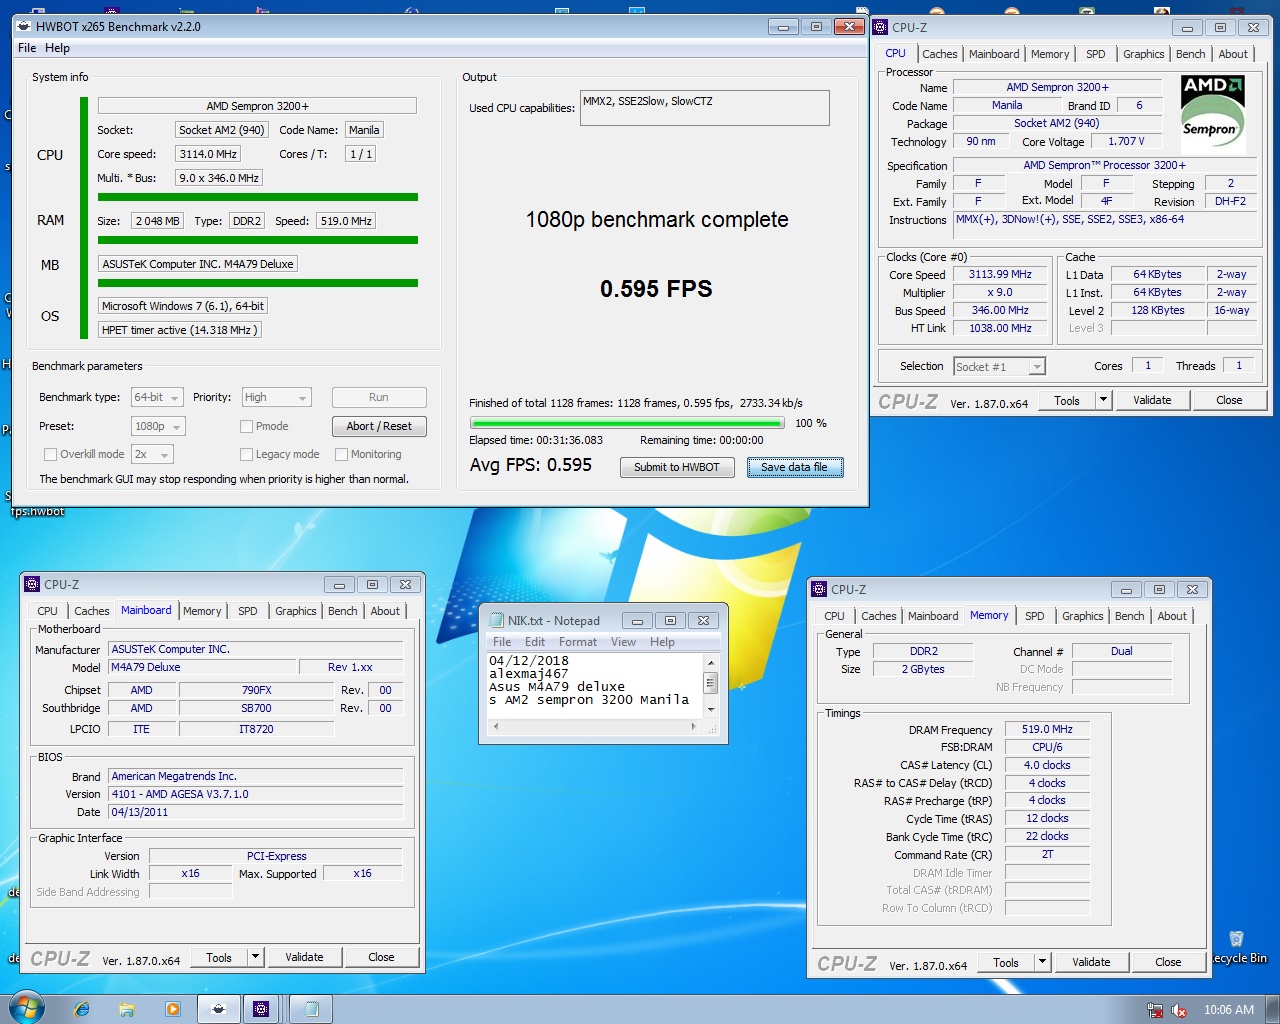Open the Socket #1 selection dropdown
The width and height of the screenshot is (1280, 1024).
click(999, 367)
